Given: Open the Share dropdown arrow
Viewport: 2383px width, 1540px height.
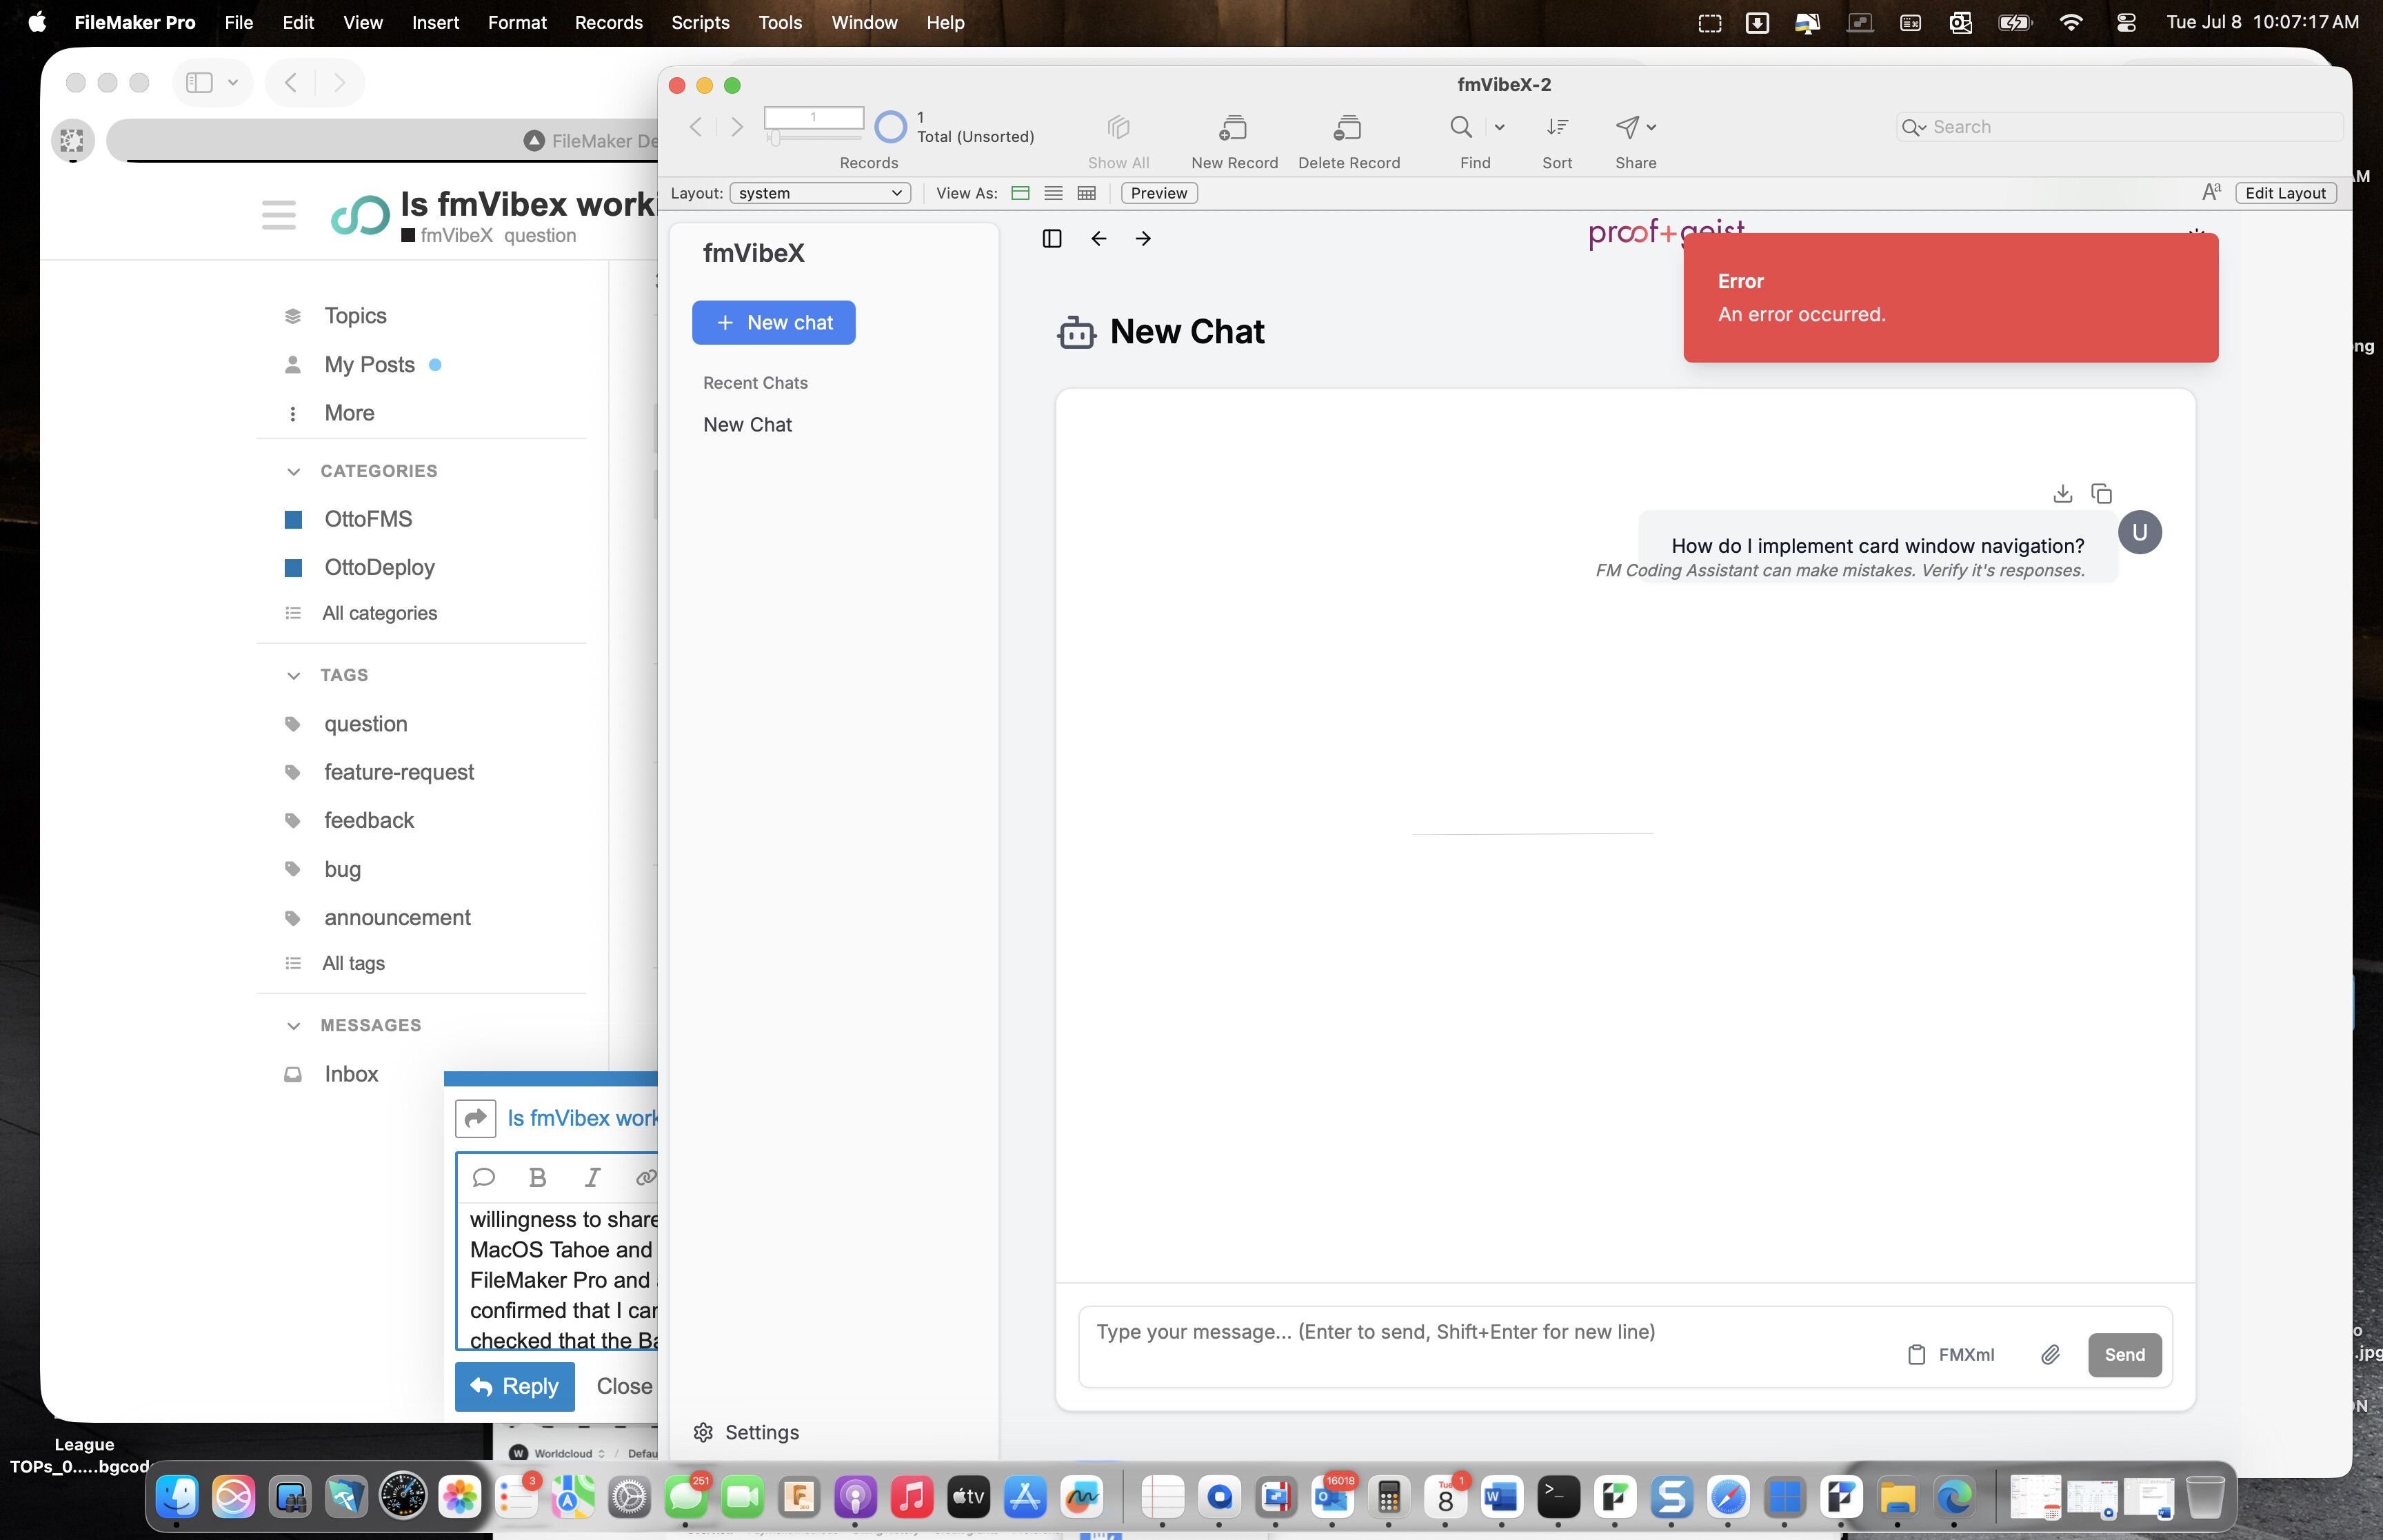Looking at the screenshot, I should [1651, 127].
